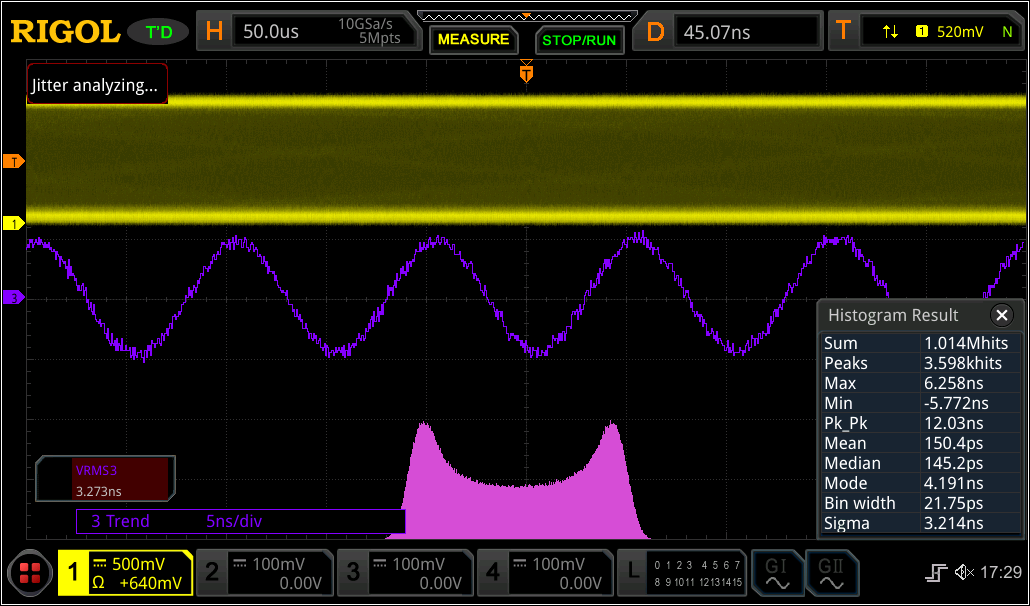Click the GII waveform generator icon
The image size is (1030, 606).
833,572
